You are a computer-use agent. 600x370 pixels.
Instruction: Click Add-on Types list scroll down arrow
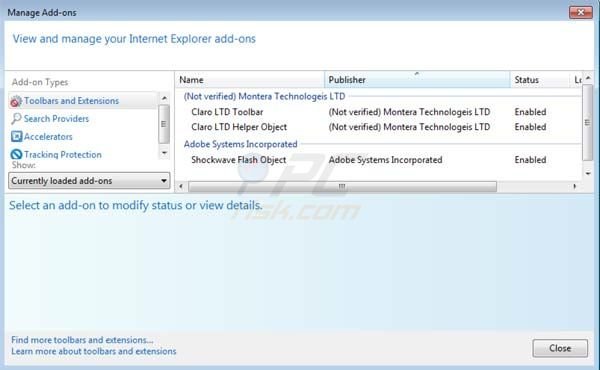coord(164,153)
